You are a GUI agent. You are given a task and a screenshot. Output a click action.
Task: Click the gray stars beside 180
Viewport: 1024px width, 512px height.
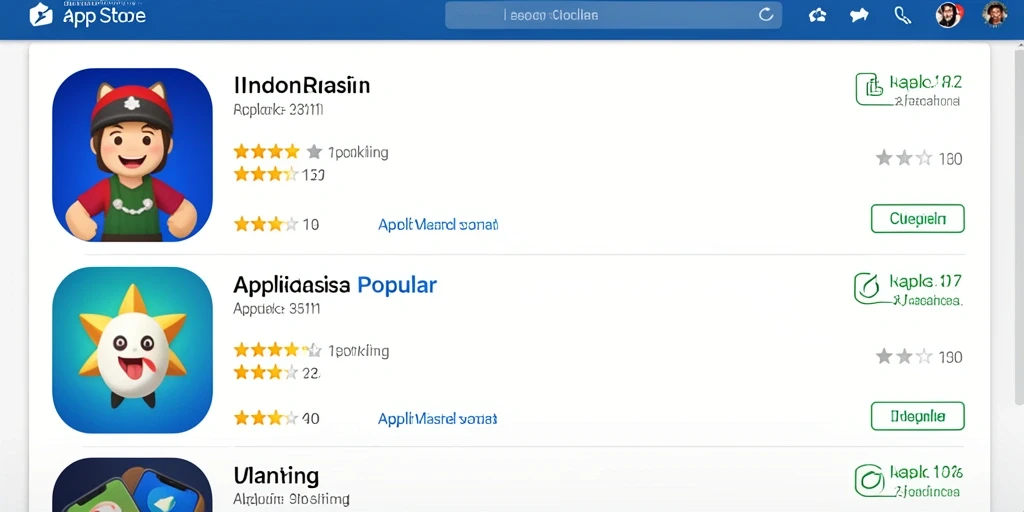(904, 157)
